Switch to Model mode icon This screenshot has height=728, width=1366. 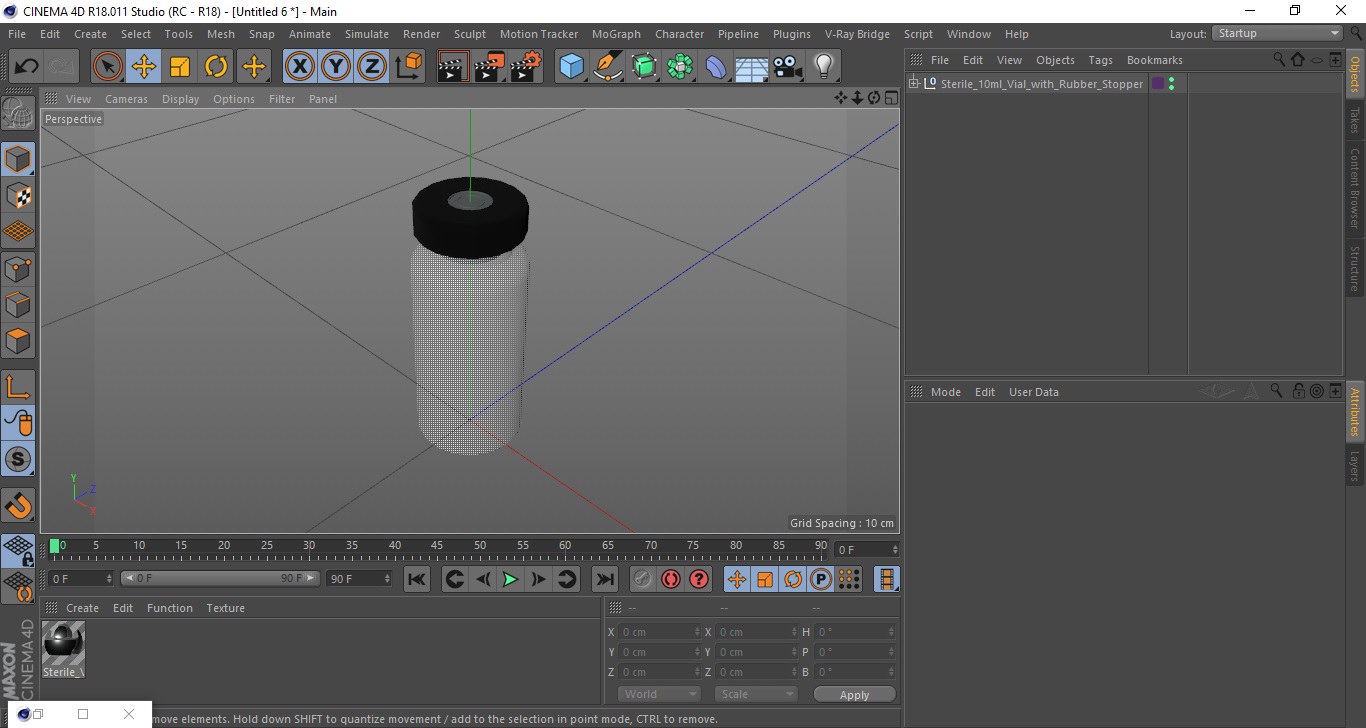coord(18,158)
